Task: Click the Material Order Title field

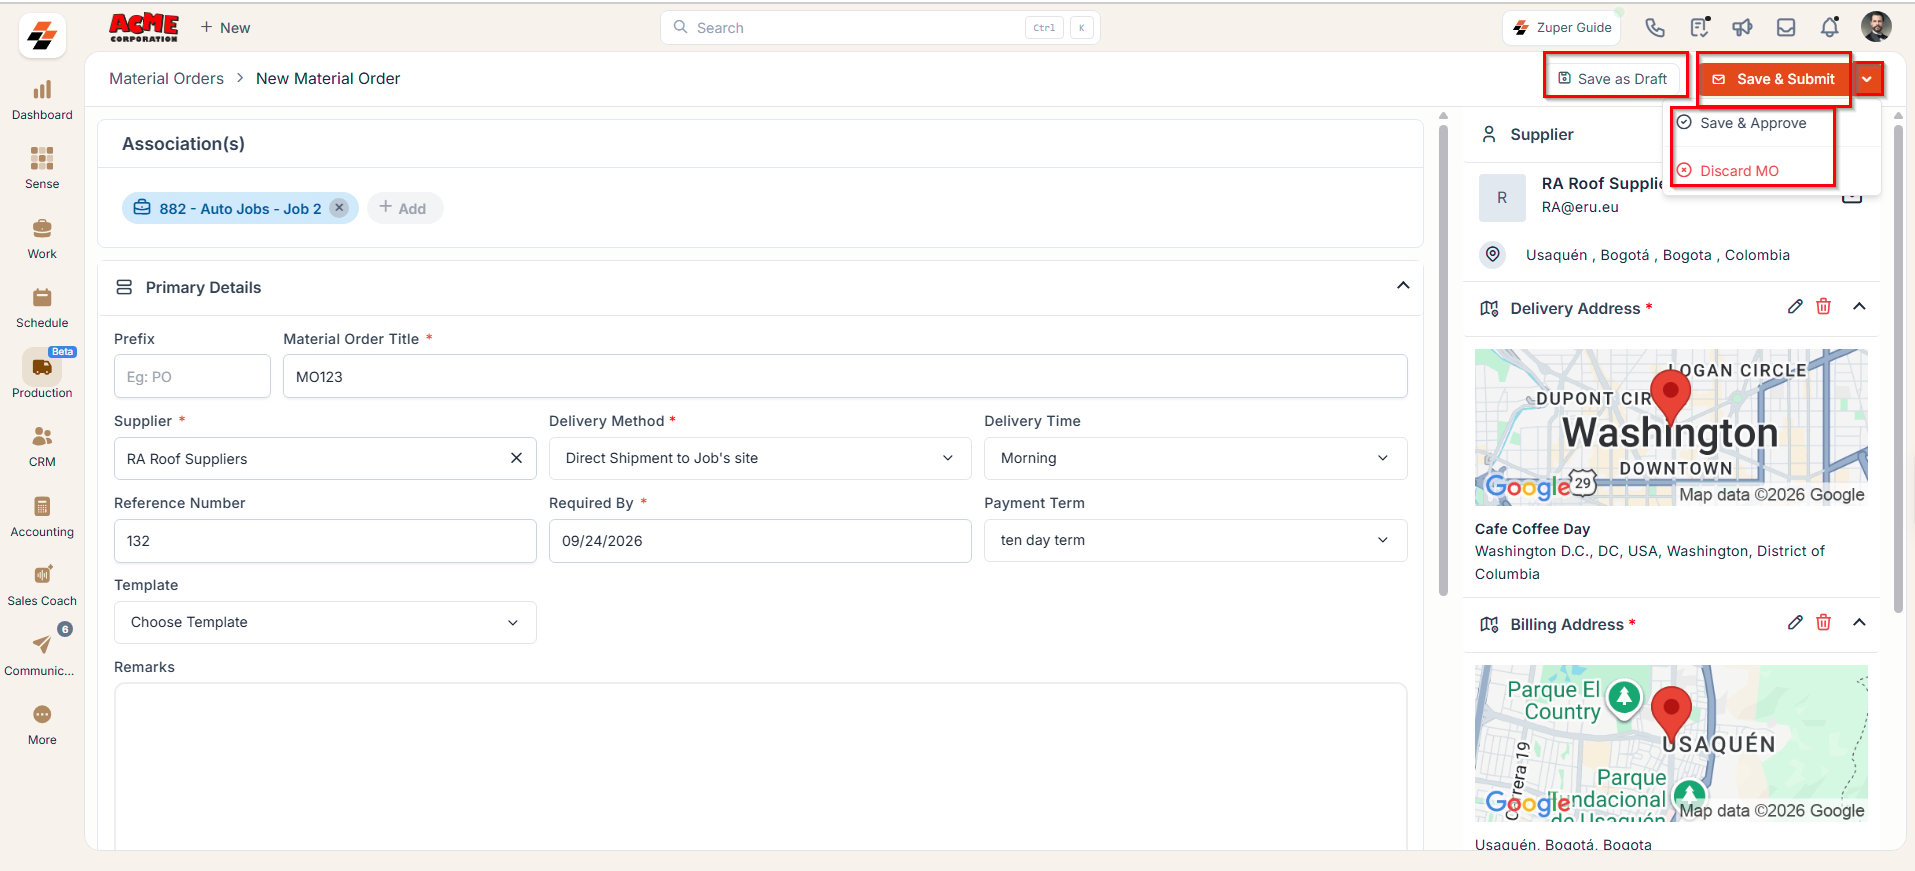Action: pos(845,376)
